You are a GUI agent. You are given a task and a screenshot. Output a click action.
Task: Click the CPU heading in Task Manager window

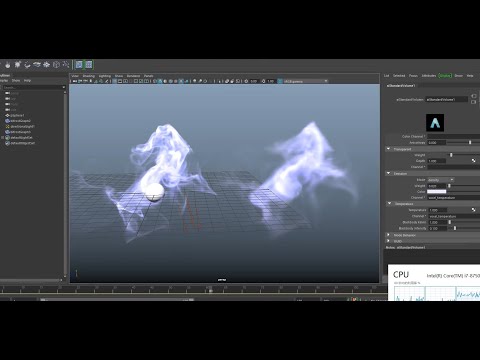(x=401, y=275)
